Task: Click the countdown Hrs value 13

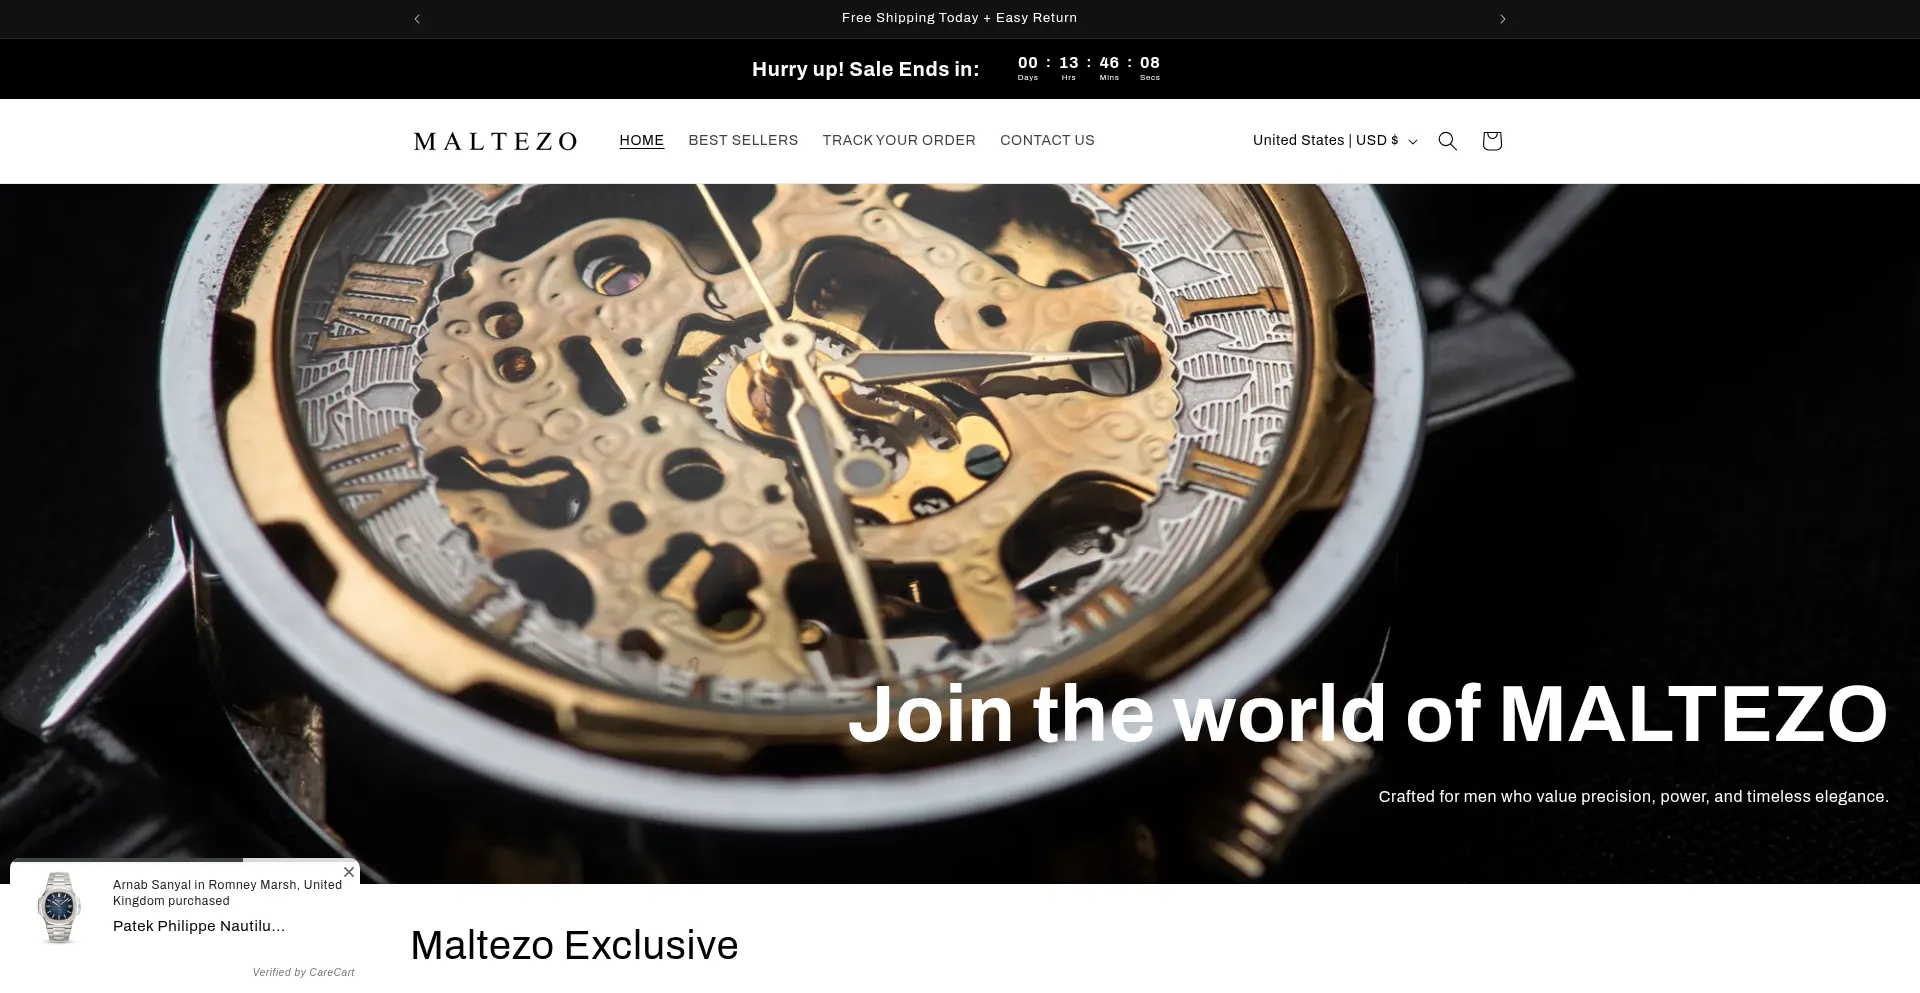Action: [x=1069, y=63]
